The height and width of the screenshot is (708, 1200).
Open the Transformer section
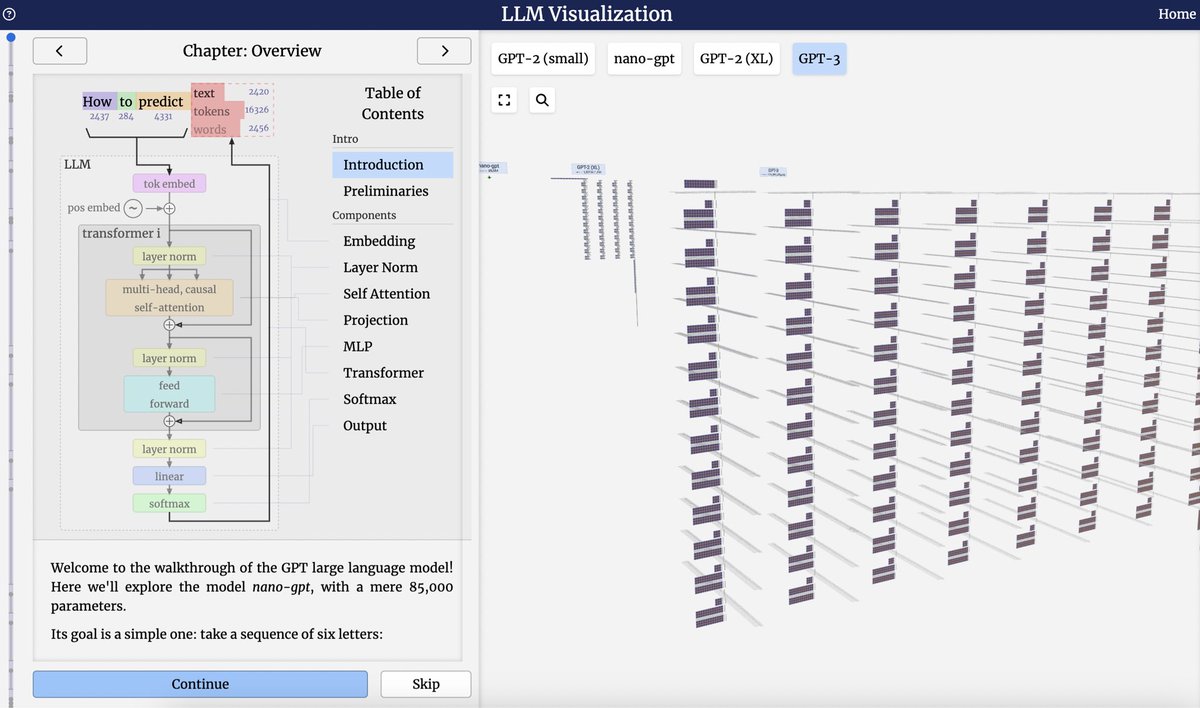click(x=384, y=373)
